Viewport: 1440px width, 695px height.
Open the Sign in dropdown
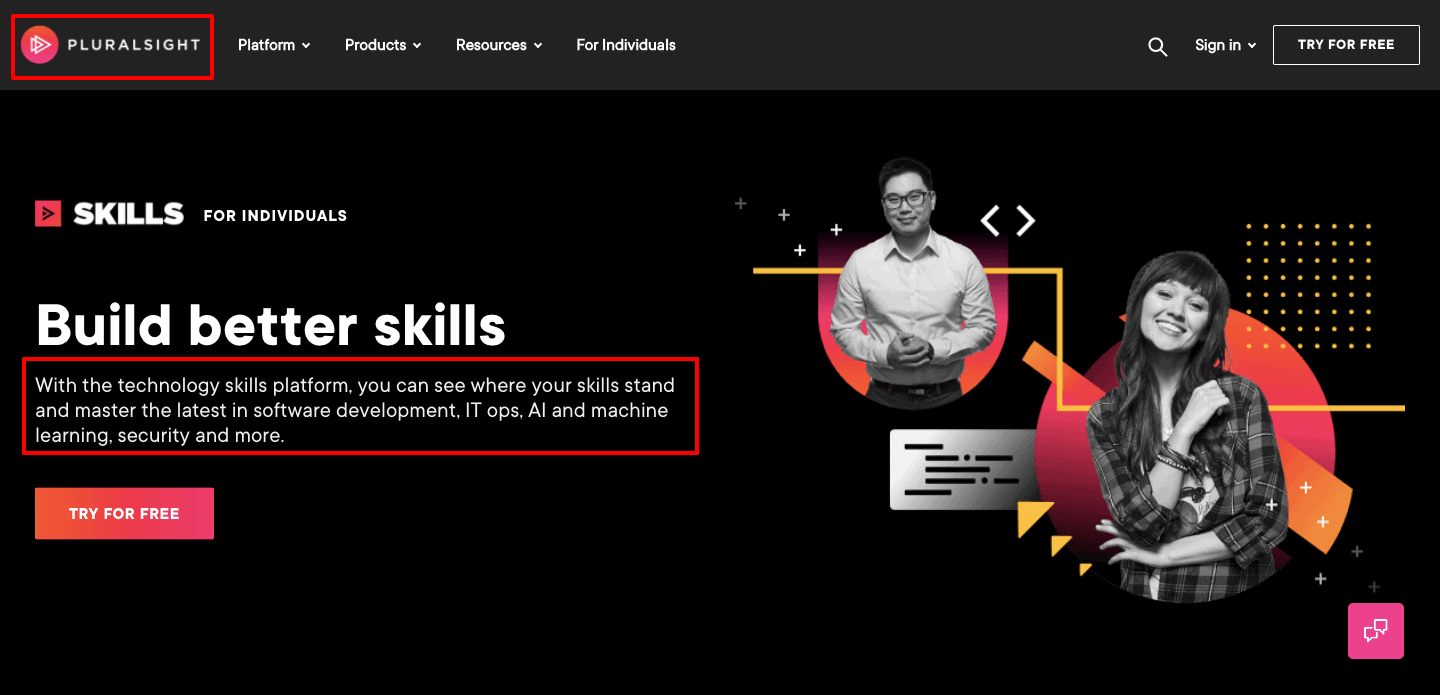click(1225, 45)
